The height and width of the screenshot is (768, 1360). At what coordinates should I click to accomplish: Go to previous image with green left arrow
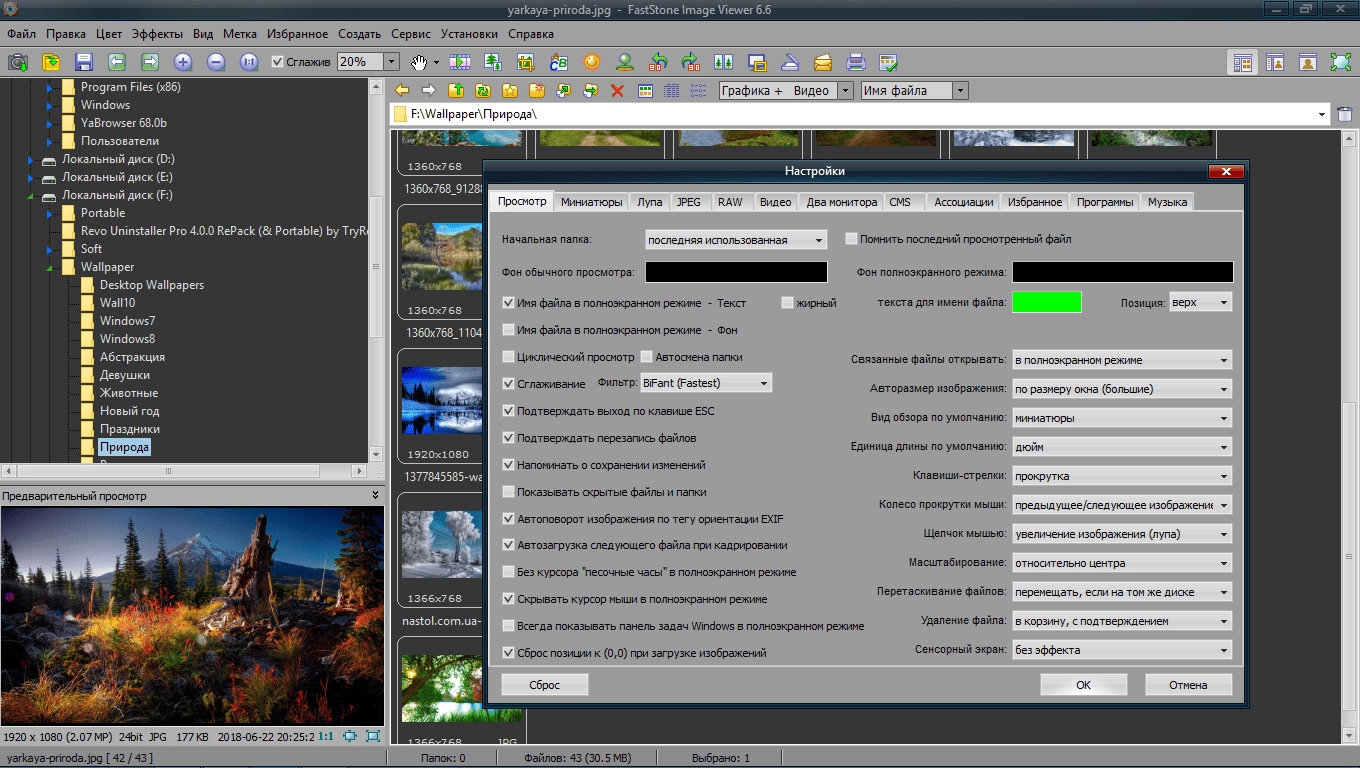pos(117,62)
